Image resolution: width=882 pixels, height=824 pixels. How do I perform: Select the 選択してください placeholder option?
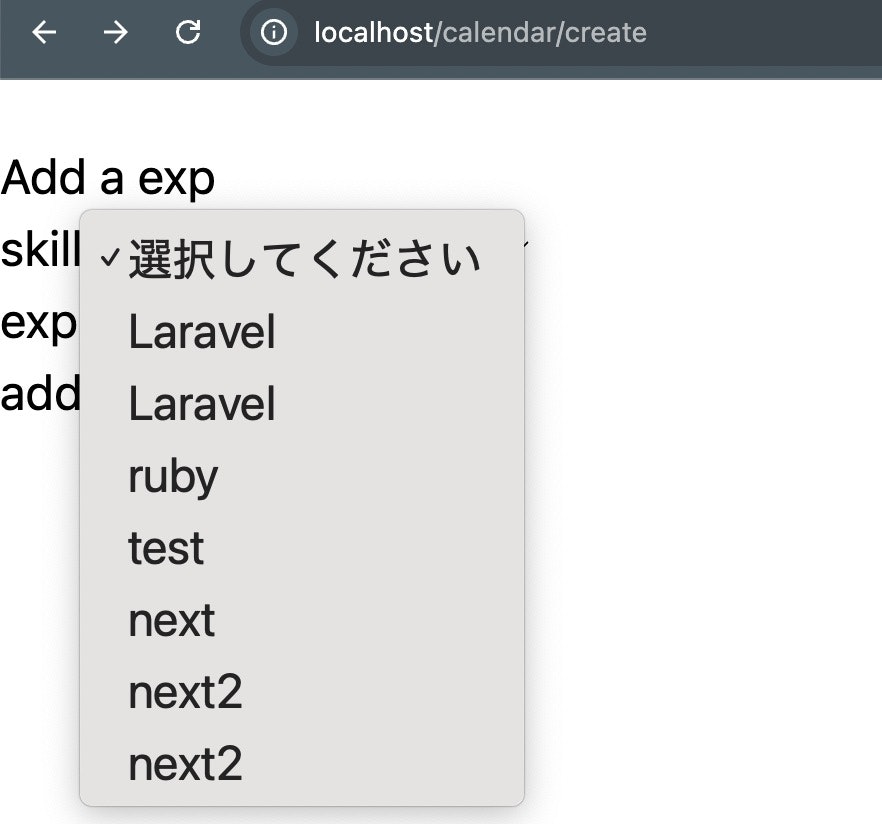click(x=302, y=259)
